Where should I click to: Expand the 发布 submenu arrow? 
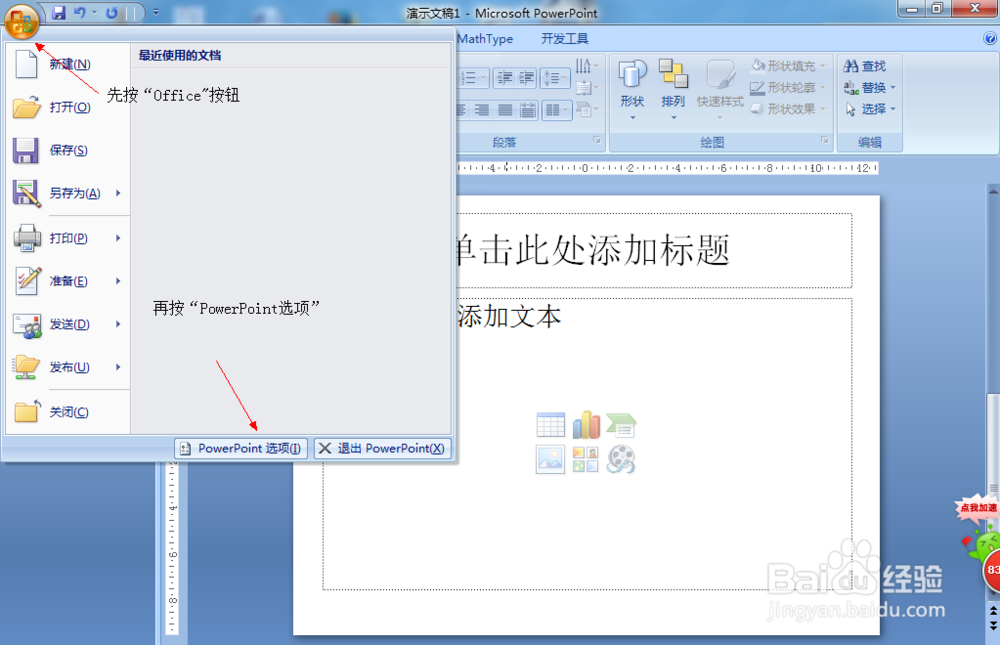tap(118, 367)
